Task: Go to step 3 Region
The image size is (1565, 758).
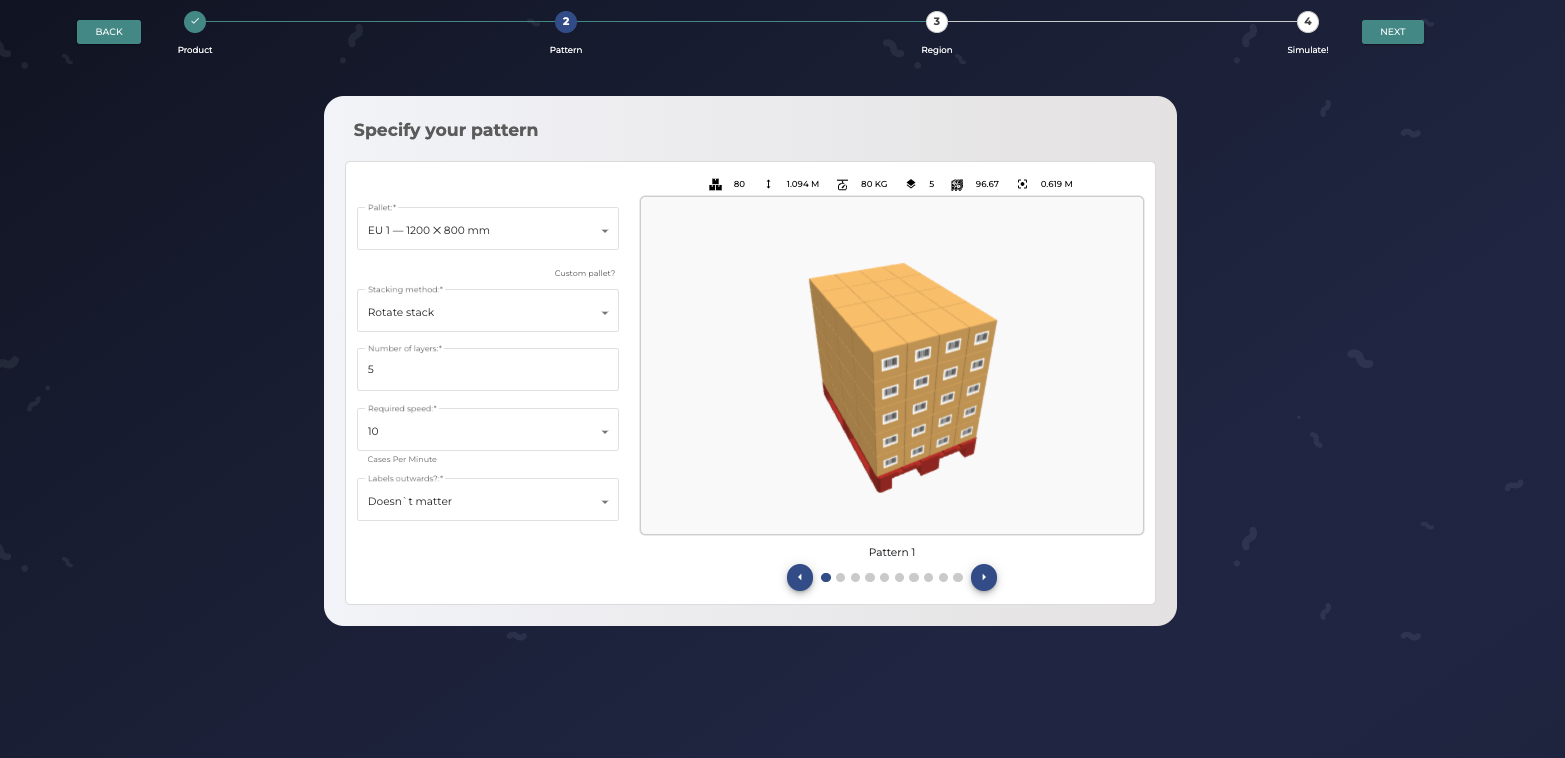Action: point(936,21)
